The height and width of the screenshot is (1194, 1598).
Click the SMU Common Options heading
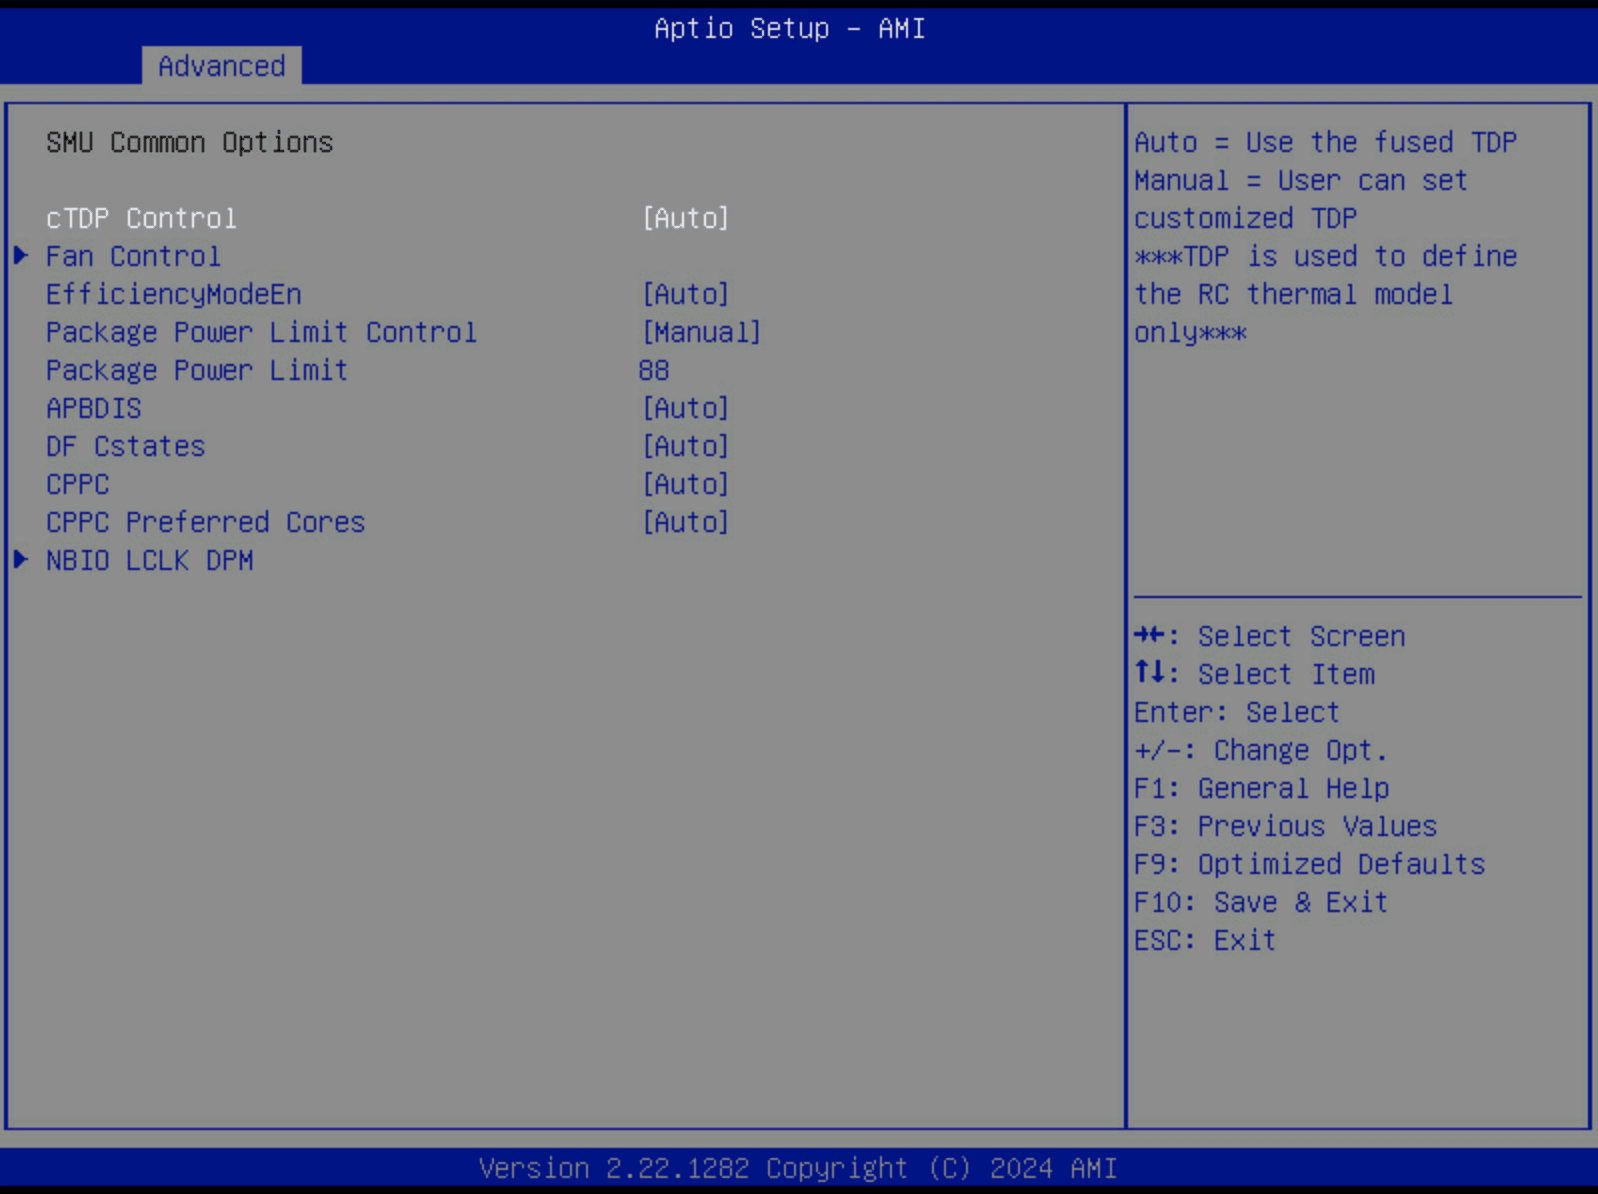coord(189,142)
